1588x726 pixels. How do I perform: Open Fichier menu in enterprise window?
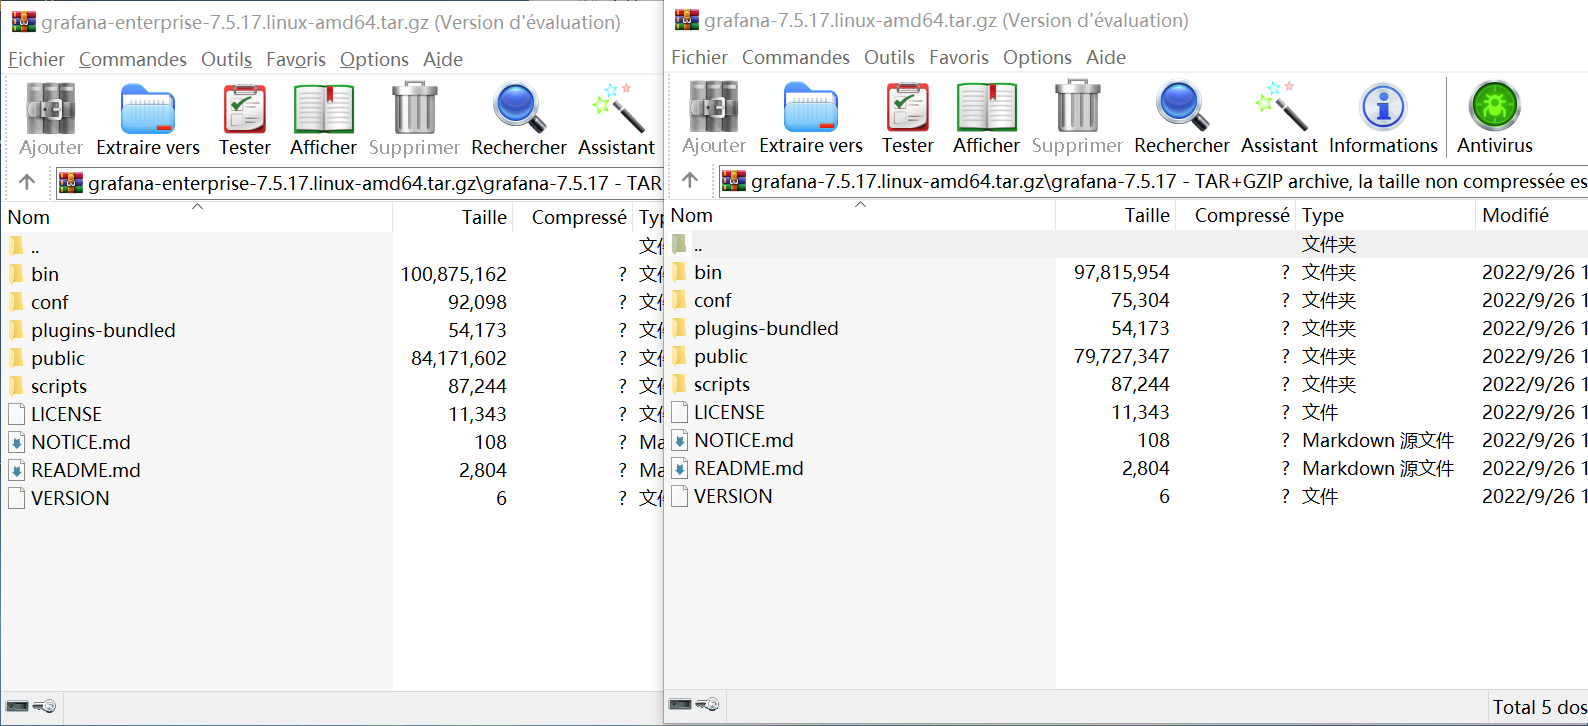[x=36, y=59]
